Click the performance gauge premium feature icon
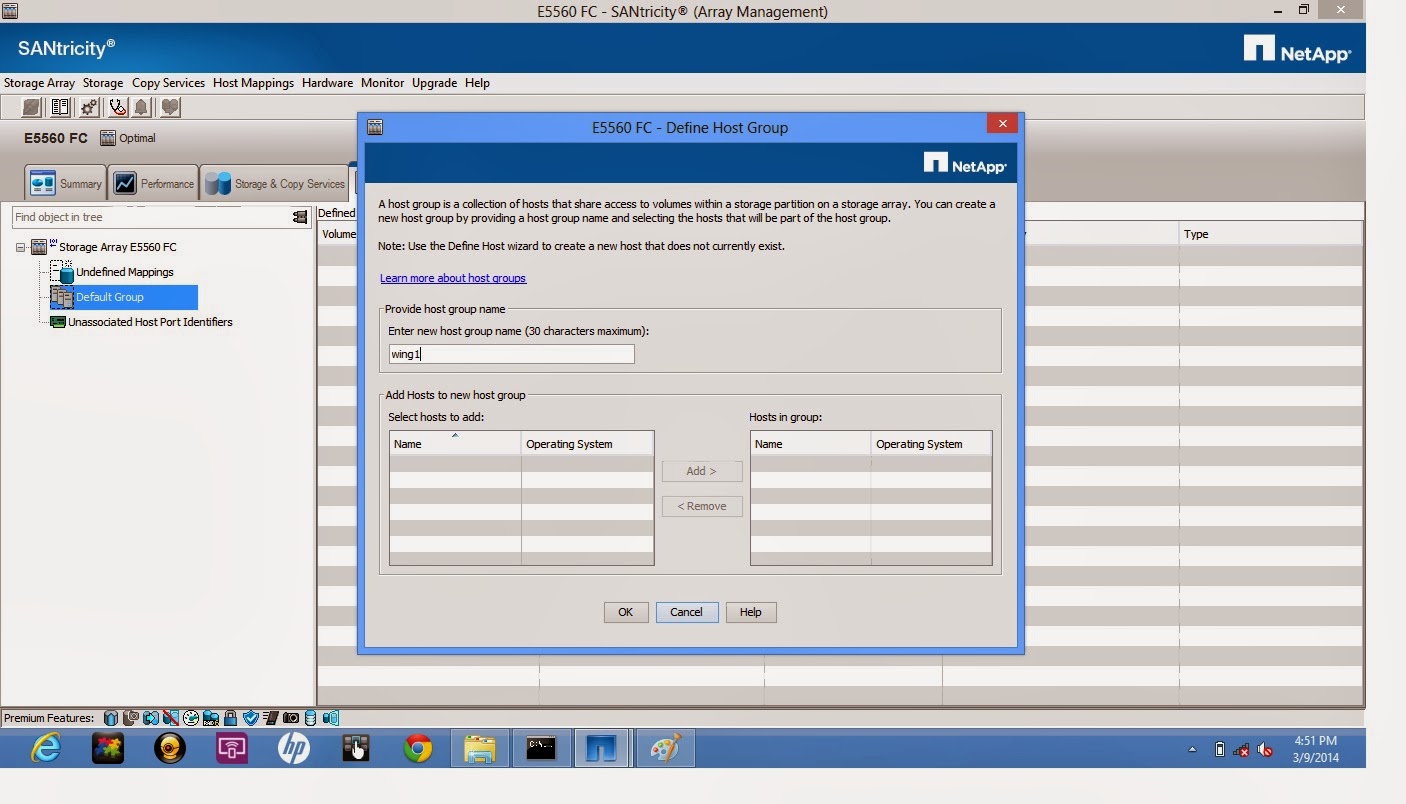This screenshot has height=804, width=1406. tap(190, 717)
